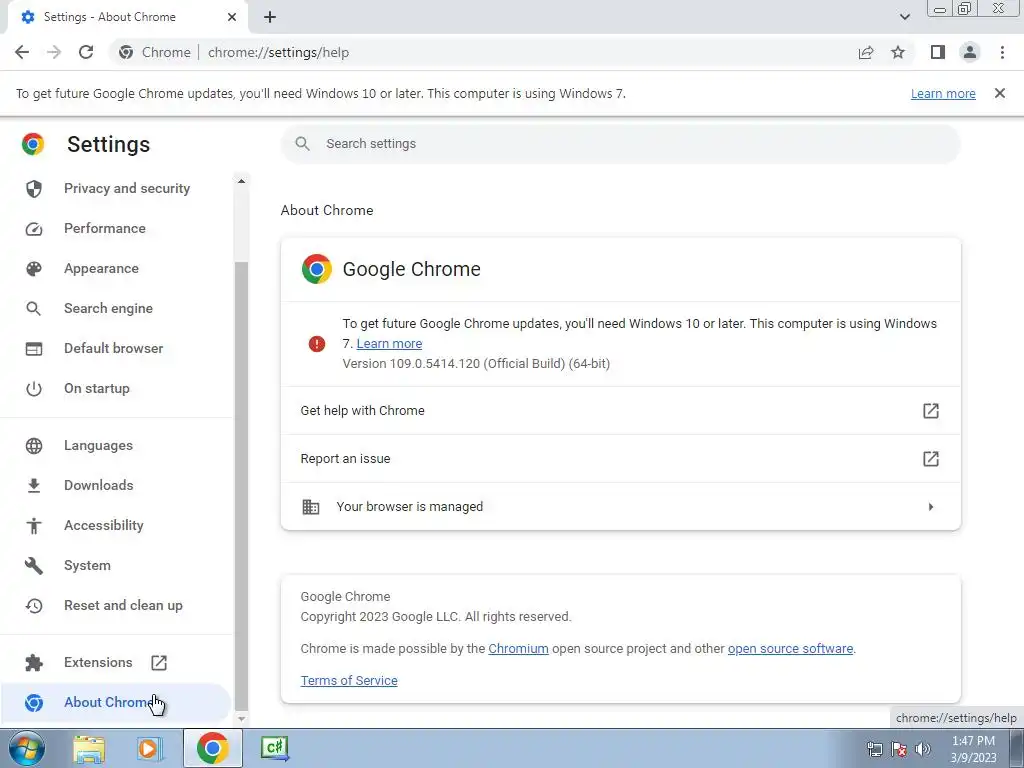
Task: Click the Languages globe icon
Action: click(x=34, y=446)
